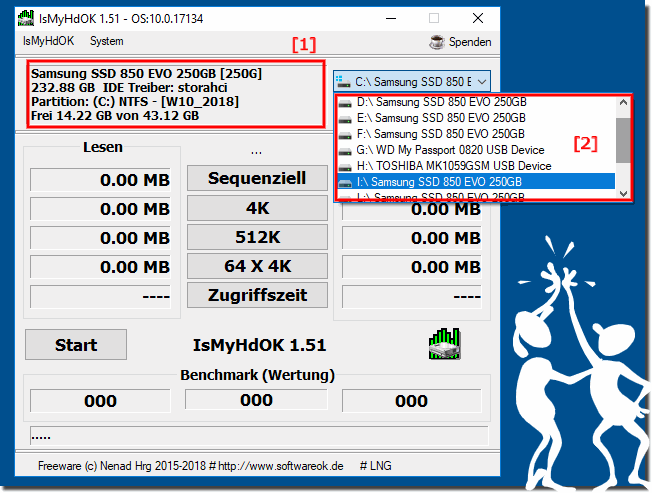652x493 pixels.
Task: Click write 512K result 0.00 MB field
Action: point(412,238)
